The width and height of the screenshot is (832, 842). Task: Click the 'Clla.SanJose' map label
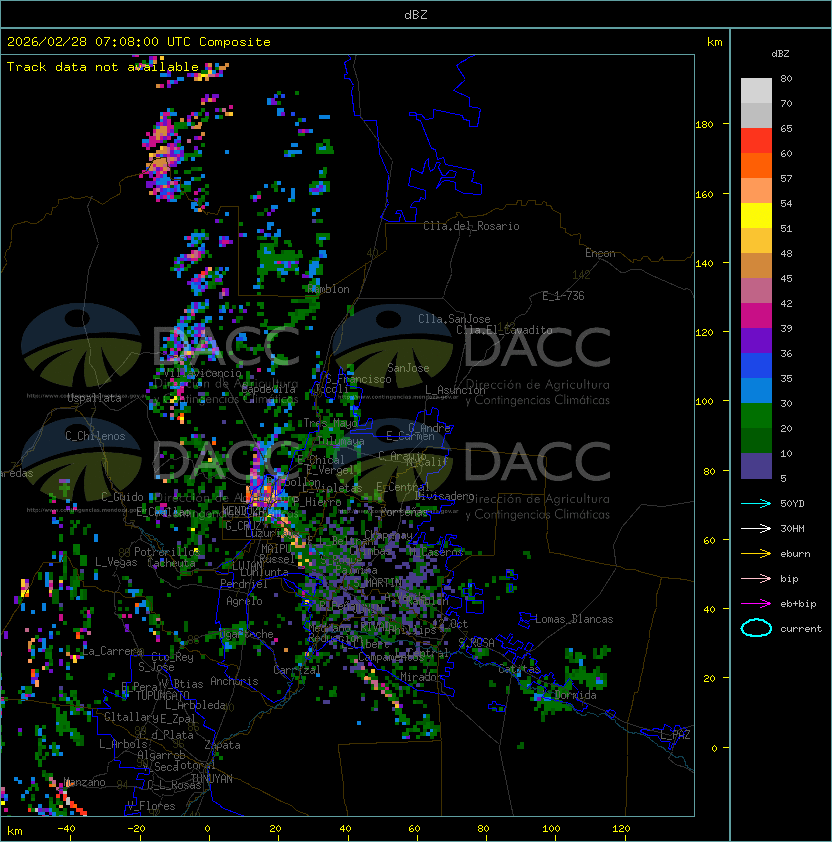[x=454, y=319]
